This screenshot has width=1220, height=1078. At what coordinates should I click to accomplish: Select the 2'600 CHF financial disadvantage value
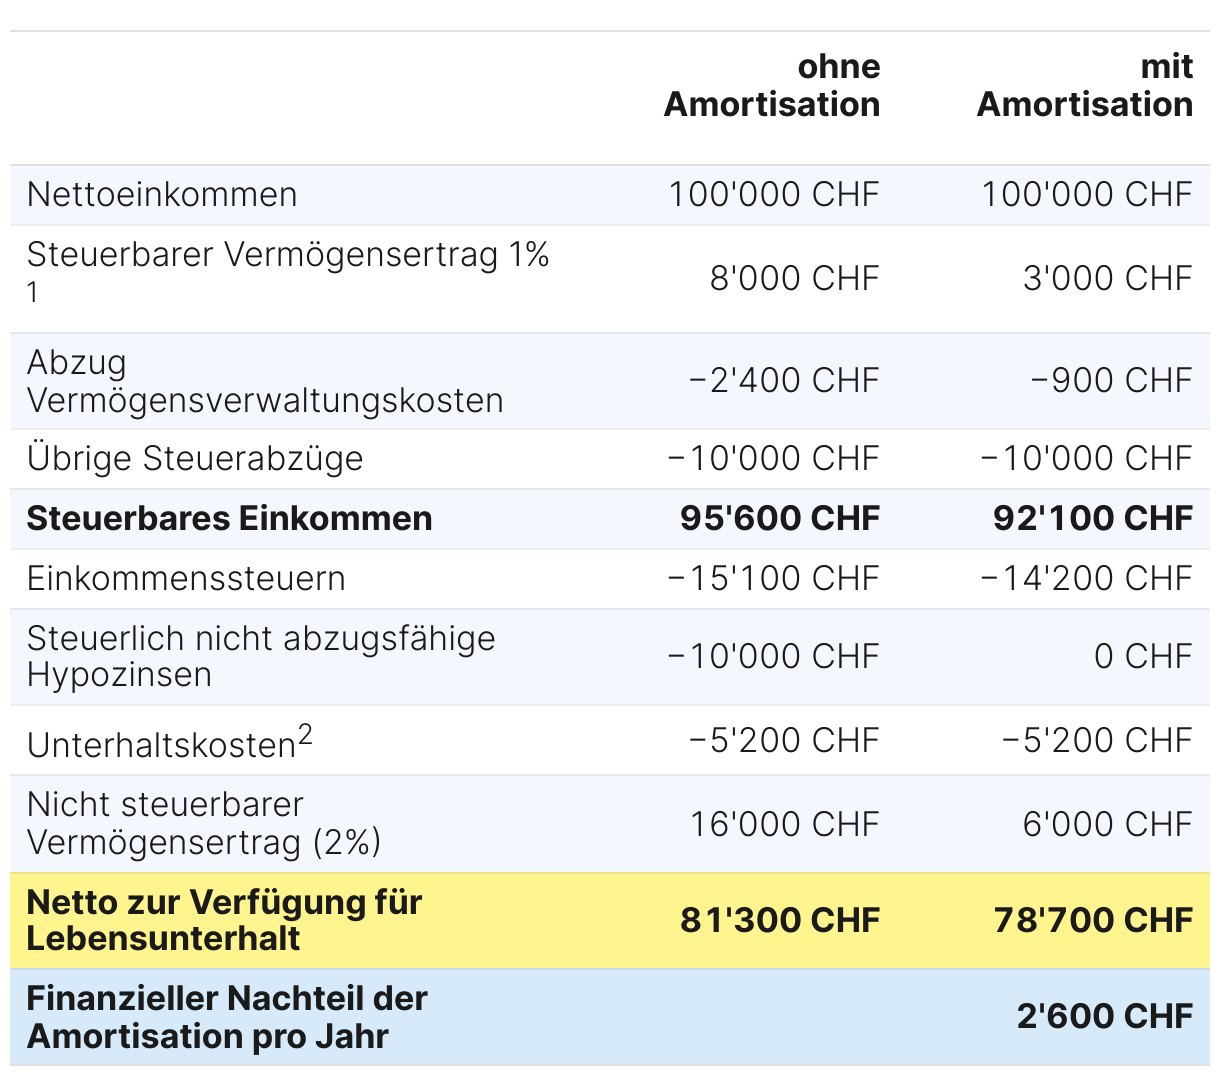tap(1104, 1016)
